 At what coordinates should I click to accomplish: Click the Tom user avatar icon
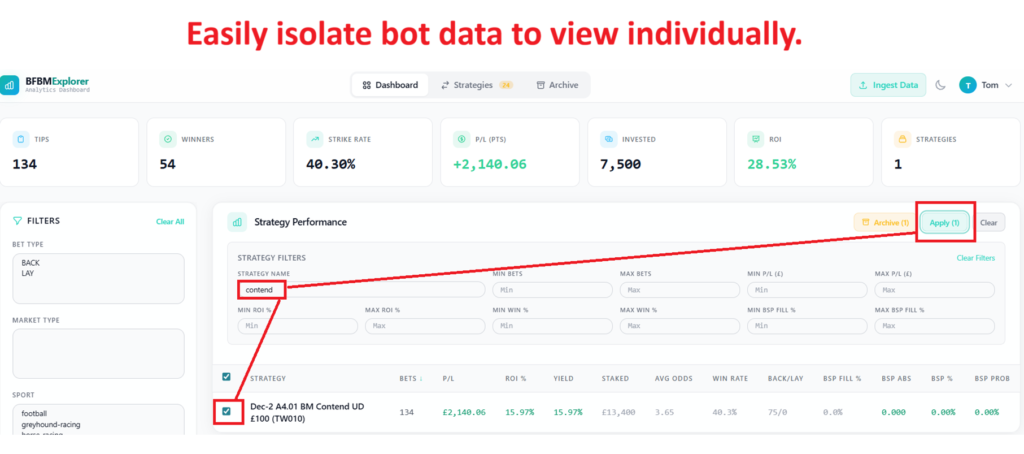pyautogui.click(x=967, y=85)
